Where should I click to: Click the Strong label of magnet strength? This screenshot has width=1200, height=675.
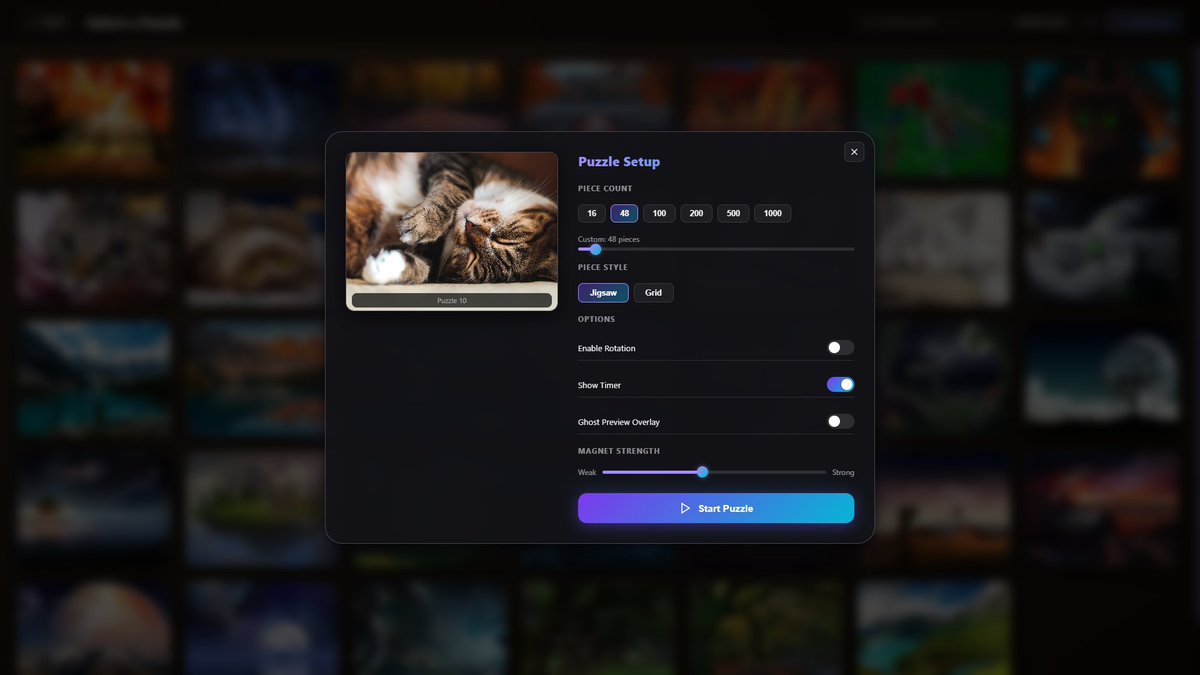tap(843, 472)
